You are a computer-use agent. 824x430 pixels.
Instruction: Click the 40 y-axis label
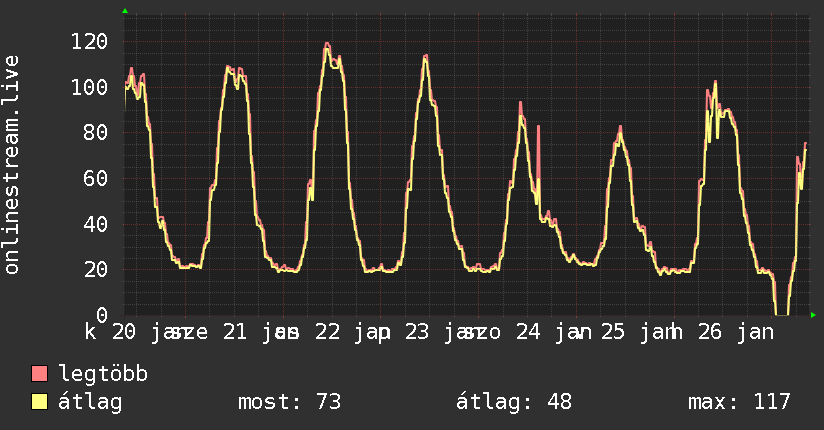point(96,224)
